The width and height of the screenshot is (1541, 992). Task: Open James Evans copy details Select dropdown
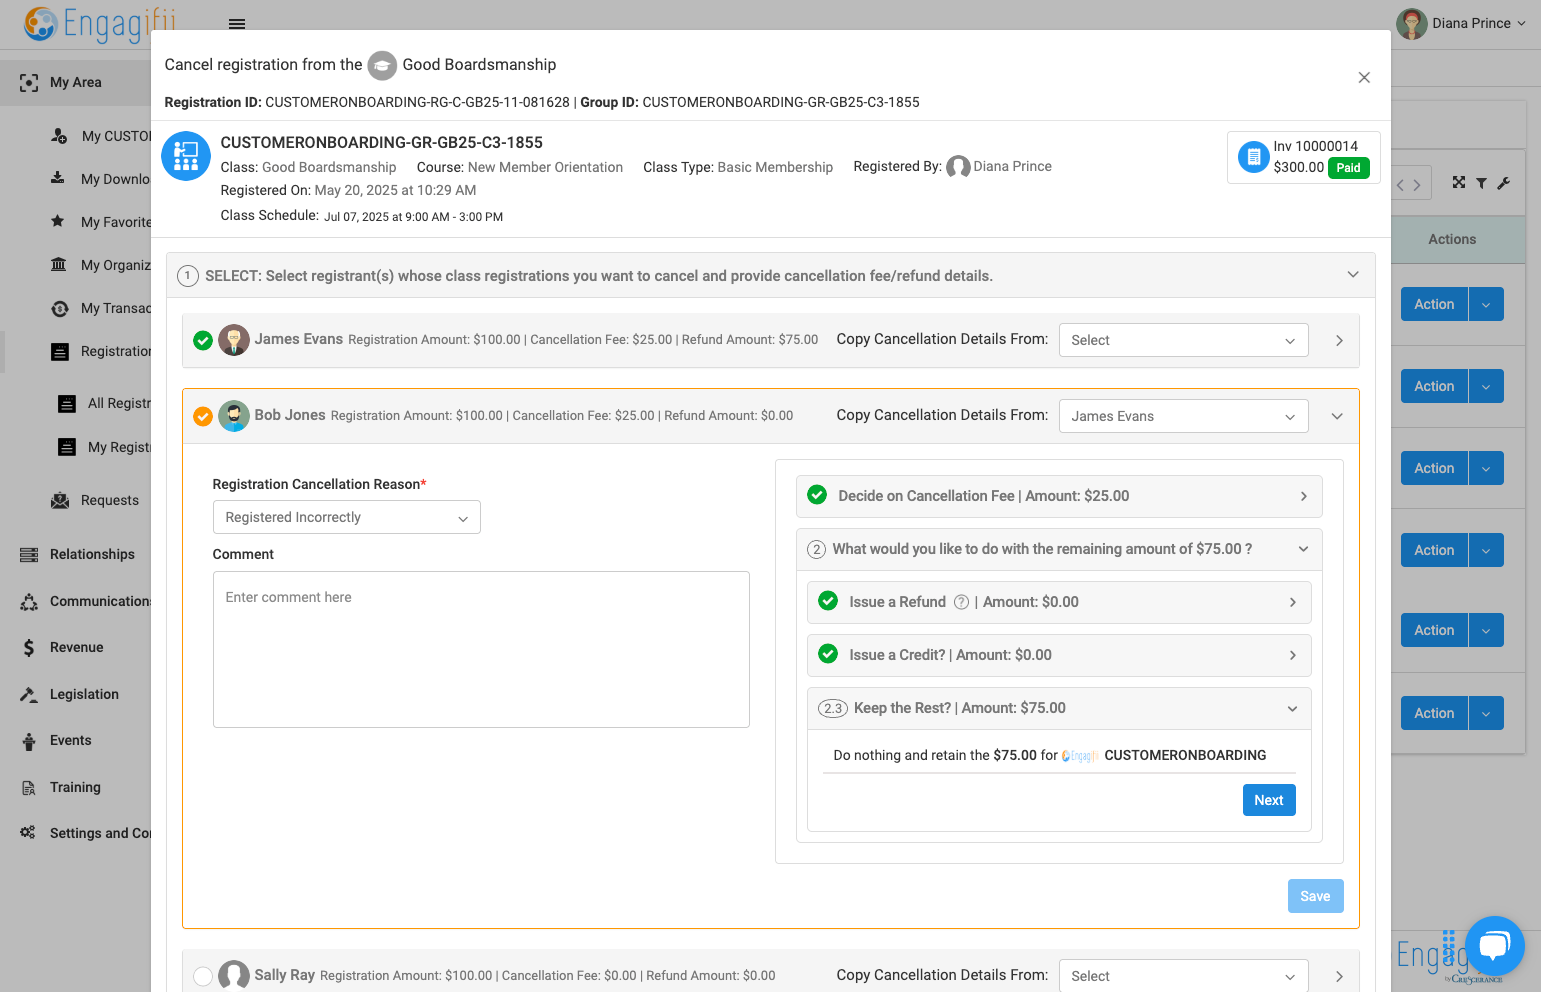coord(1183,340)
